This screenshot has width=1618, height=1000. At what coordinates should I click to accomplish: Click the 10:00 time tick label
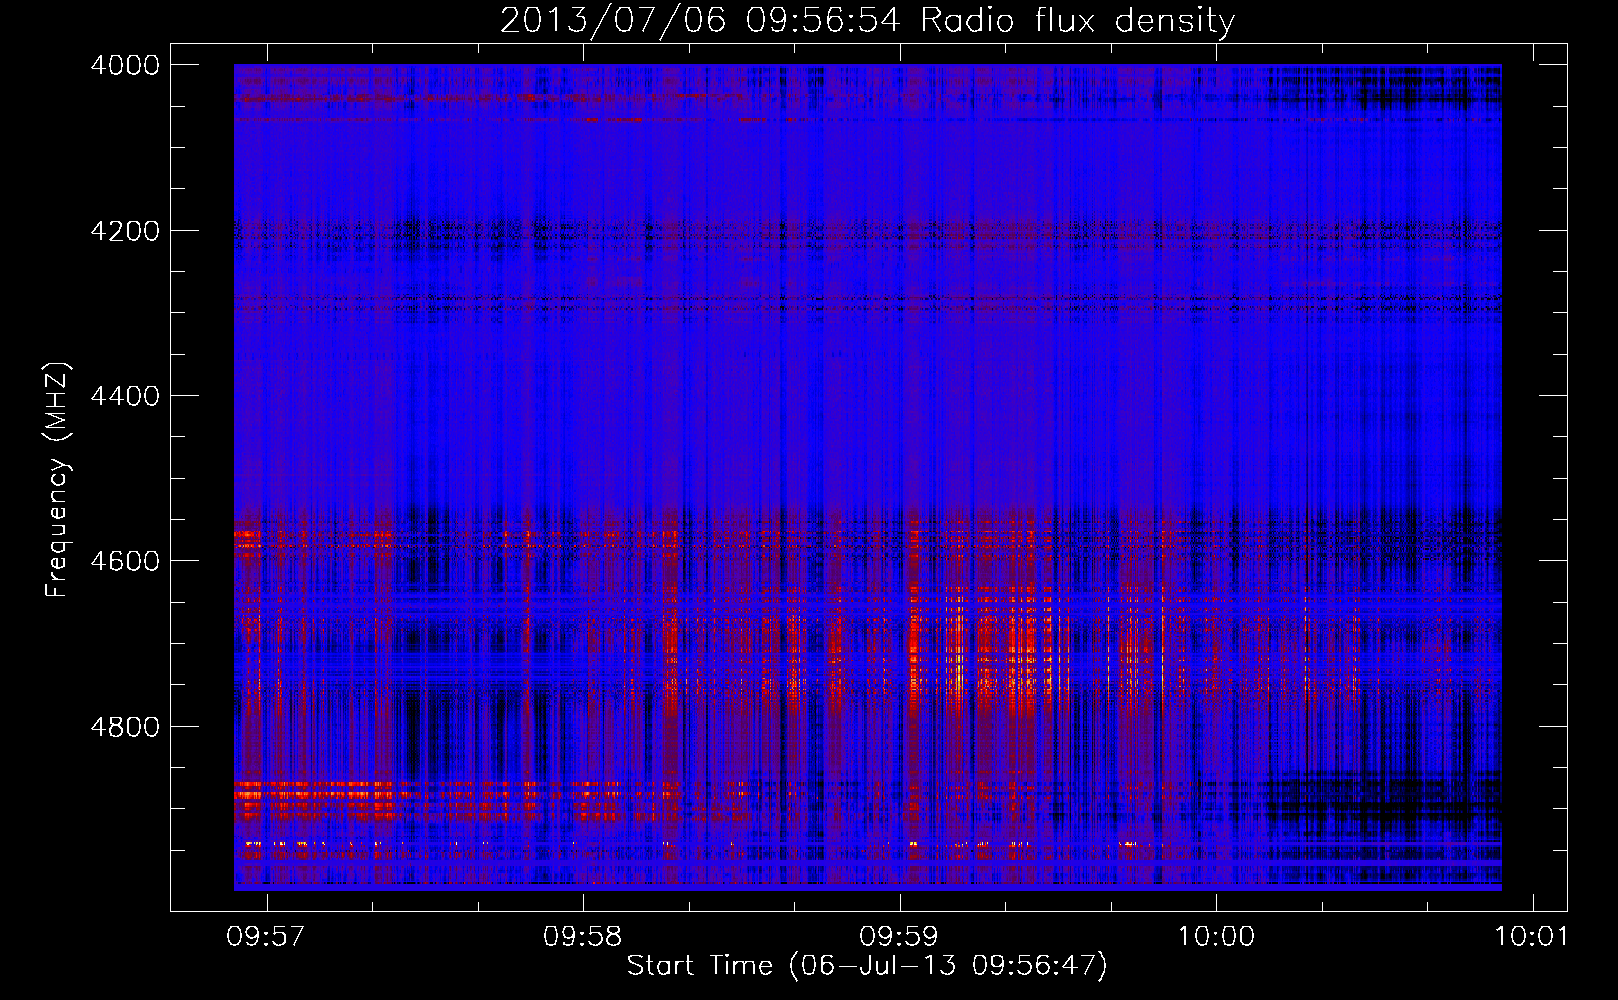[x=1216, y=936]
